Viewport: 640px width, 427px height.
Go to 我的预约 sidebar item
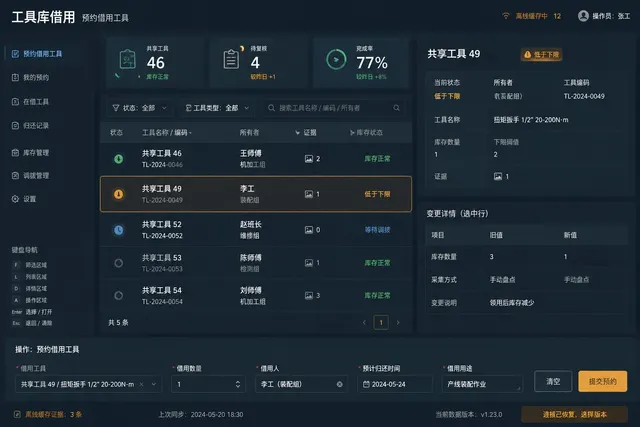pos(30,78)
